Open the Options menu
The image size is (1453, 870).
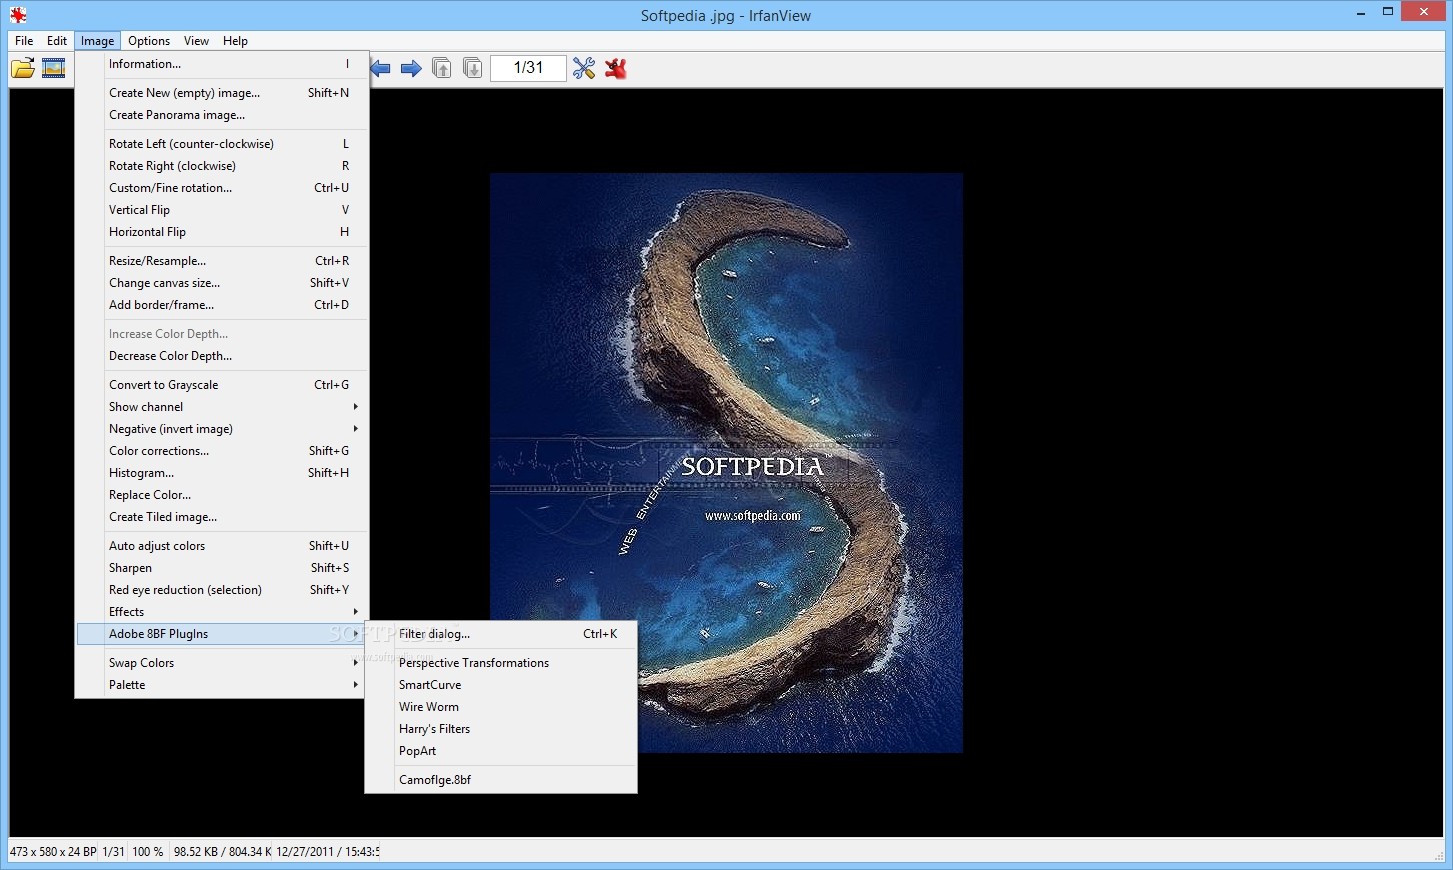pos(149,41)
